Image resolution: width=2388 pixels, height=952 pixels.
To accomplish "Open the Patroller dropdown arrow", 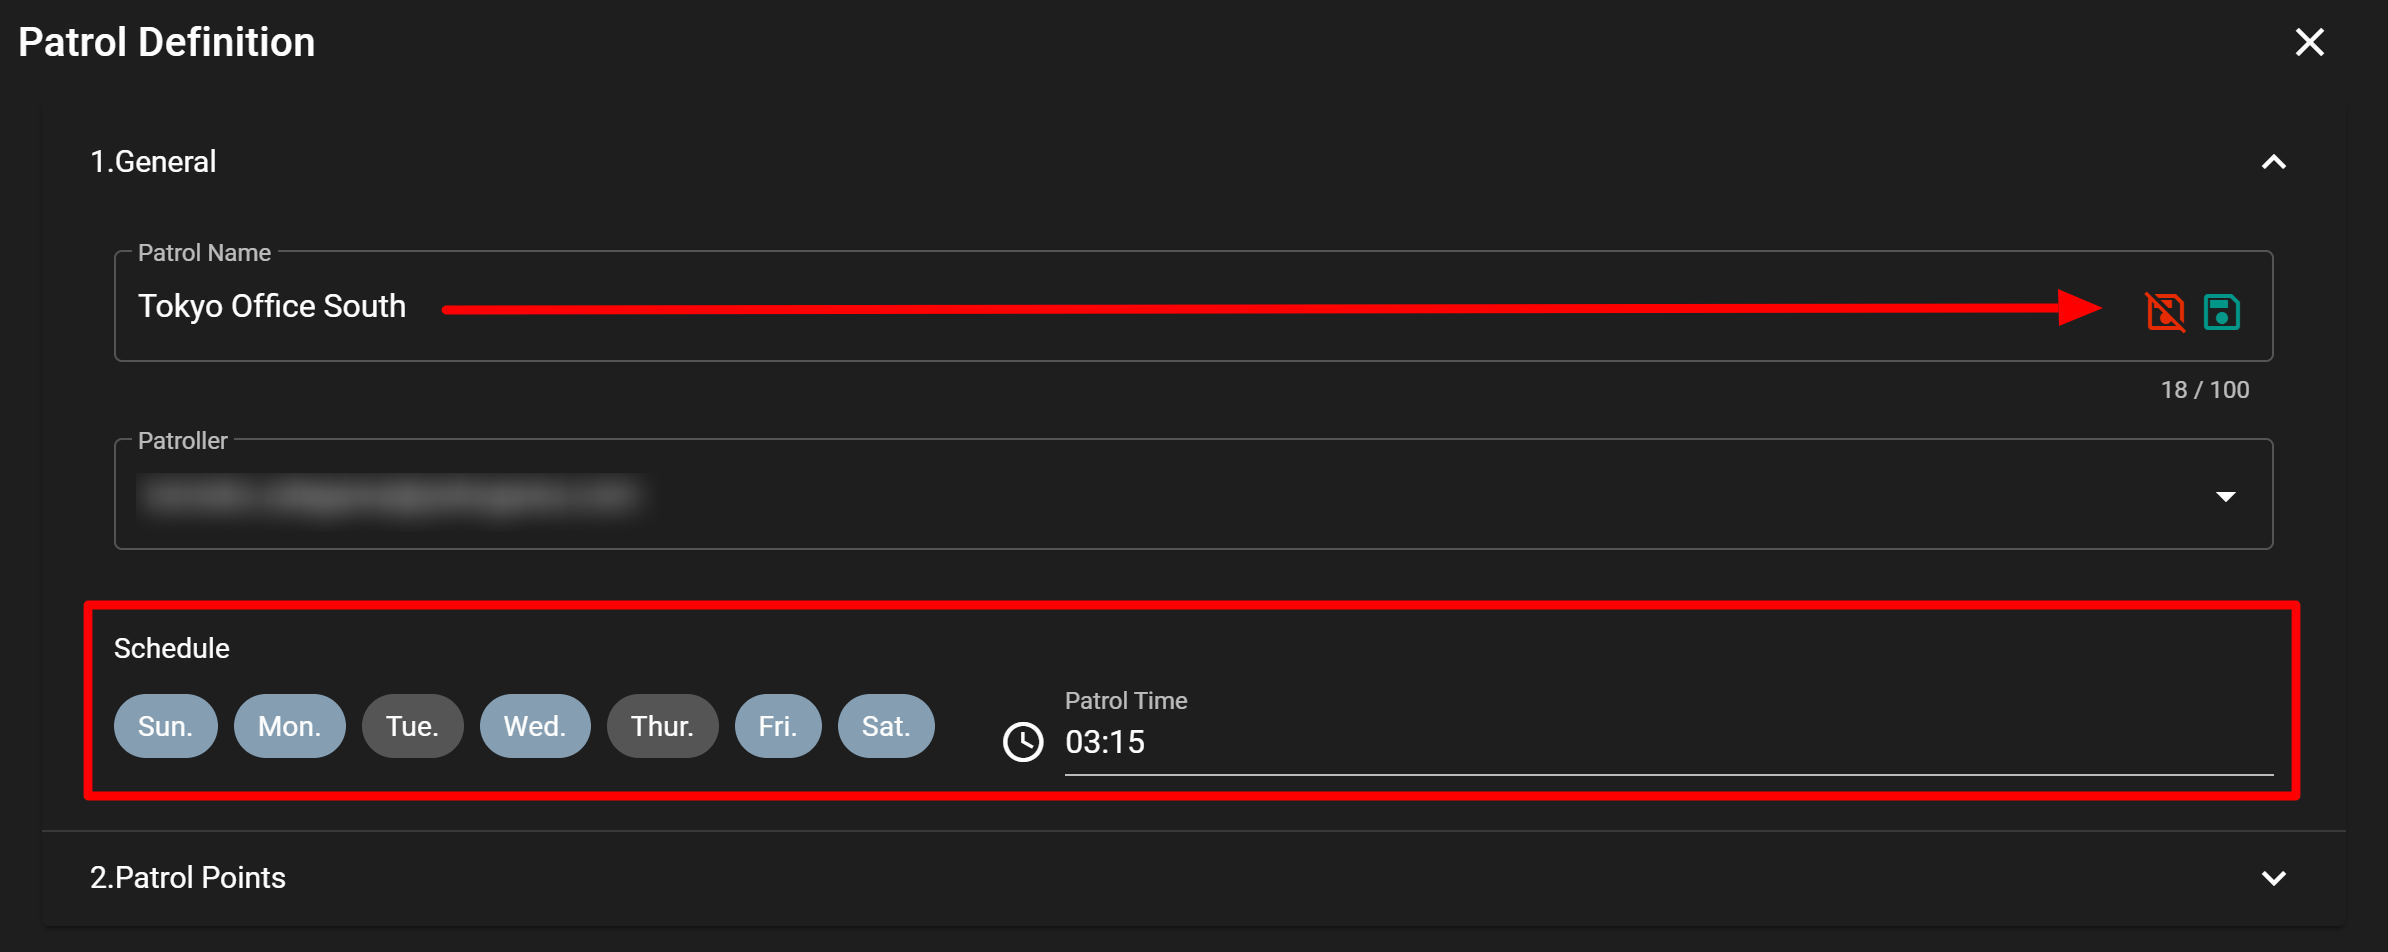I will (x=2225, y=496).
